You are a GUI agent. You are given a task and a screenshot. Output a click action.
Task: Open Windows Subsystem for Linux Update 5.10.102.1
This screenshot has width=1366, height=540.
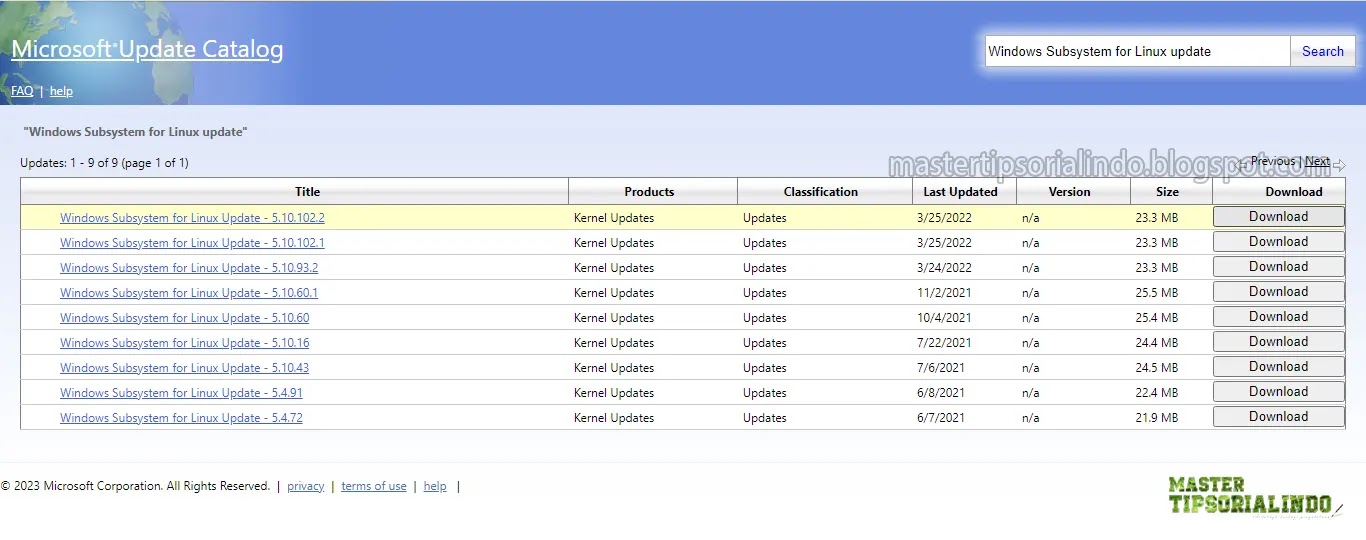(x=192, y=243)
